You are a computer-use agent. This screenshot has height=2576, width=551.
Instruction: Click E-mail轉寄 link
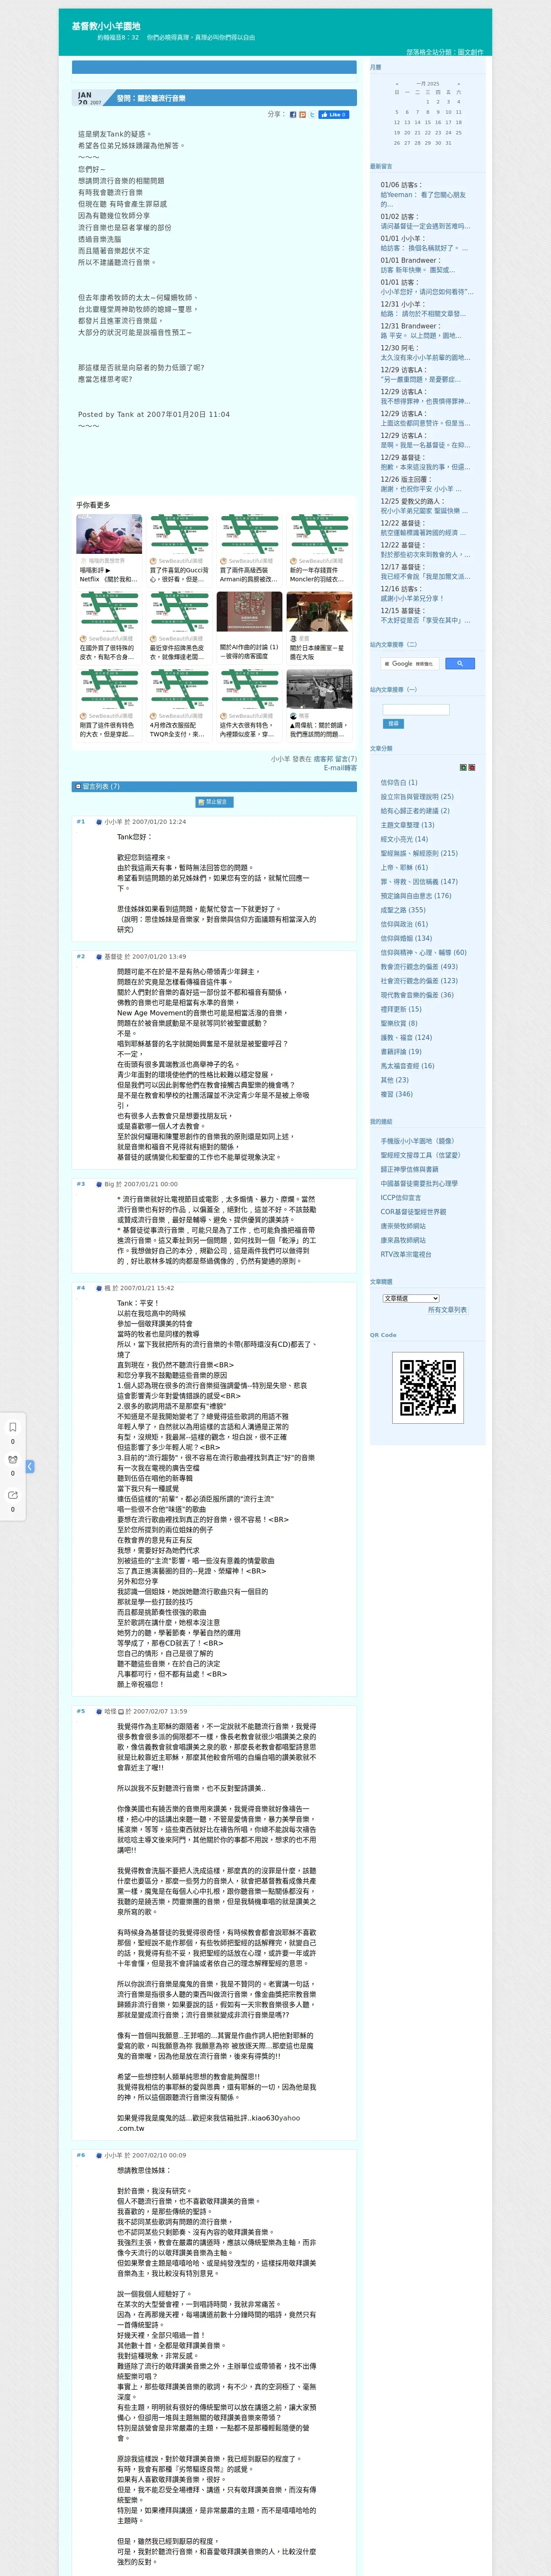click(x=340, y=768)
